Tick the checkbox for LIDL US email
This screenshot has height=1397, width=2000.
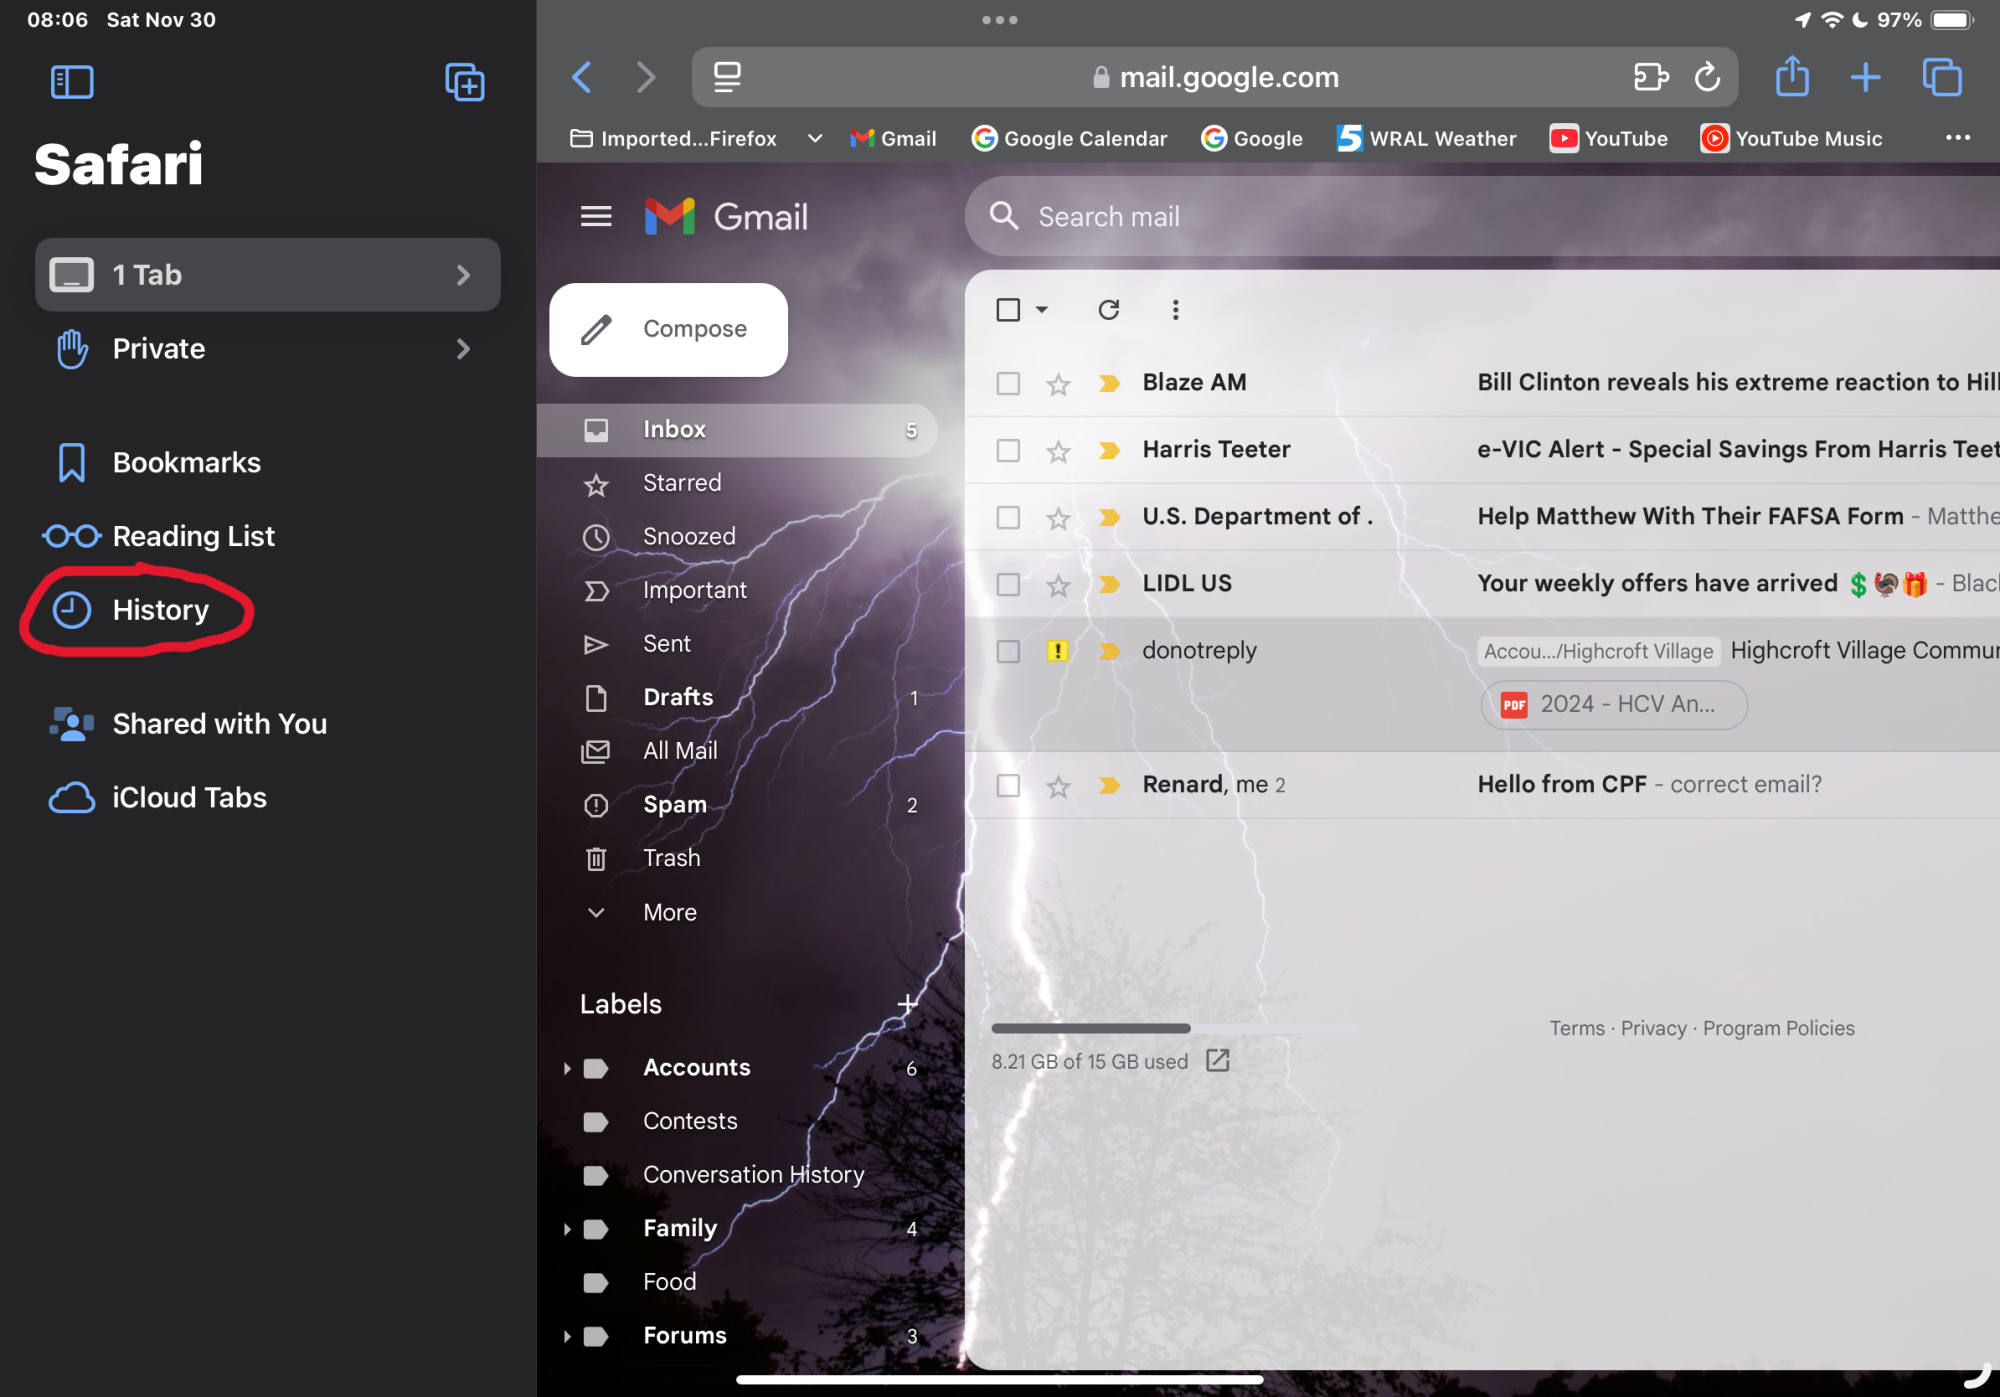[1008, 585]
